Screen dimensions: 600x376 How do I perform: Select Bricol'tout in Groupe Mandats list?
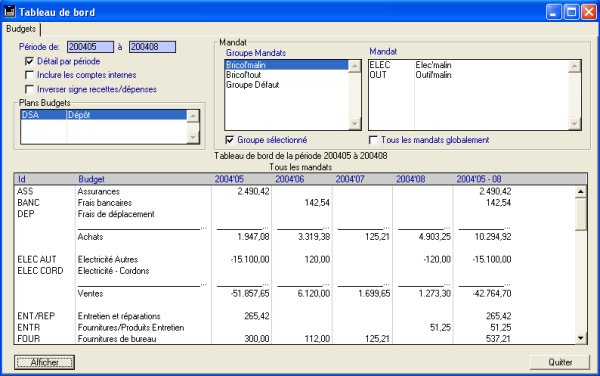point(287,75)
